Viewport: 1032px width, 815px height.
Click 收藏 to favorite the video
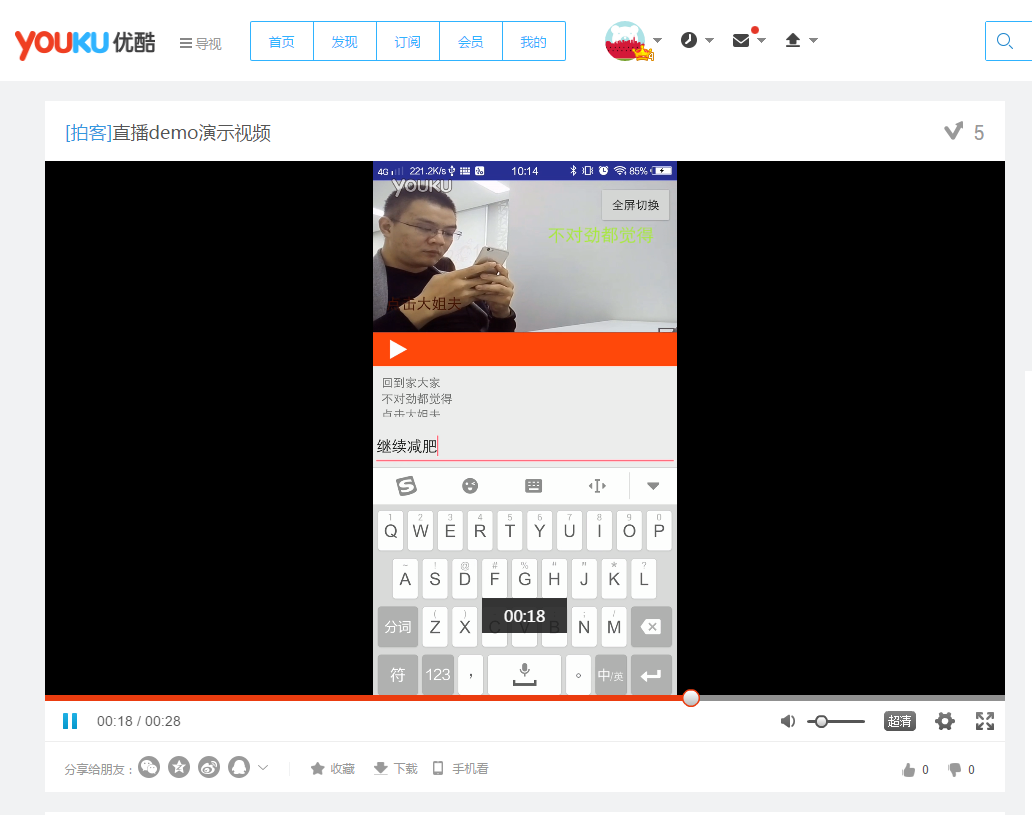tap(332, 768)
